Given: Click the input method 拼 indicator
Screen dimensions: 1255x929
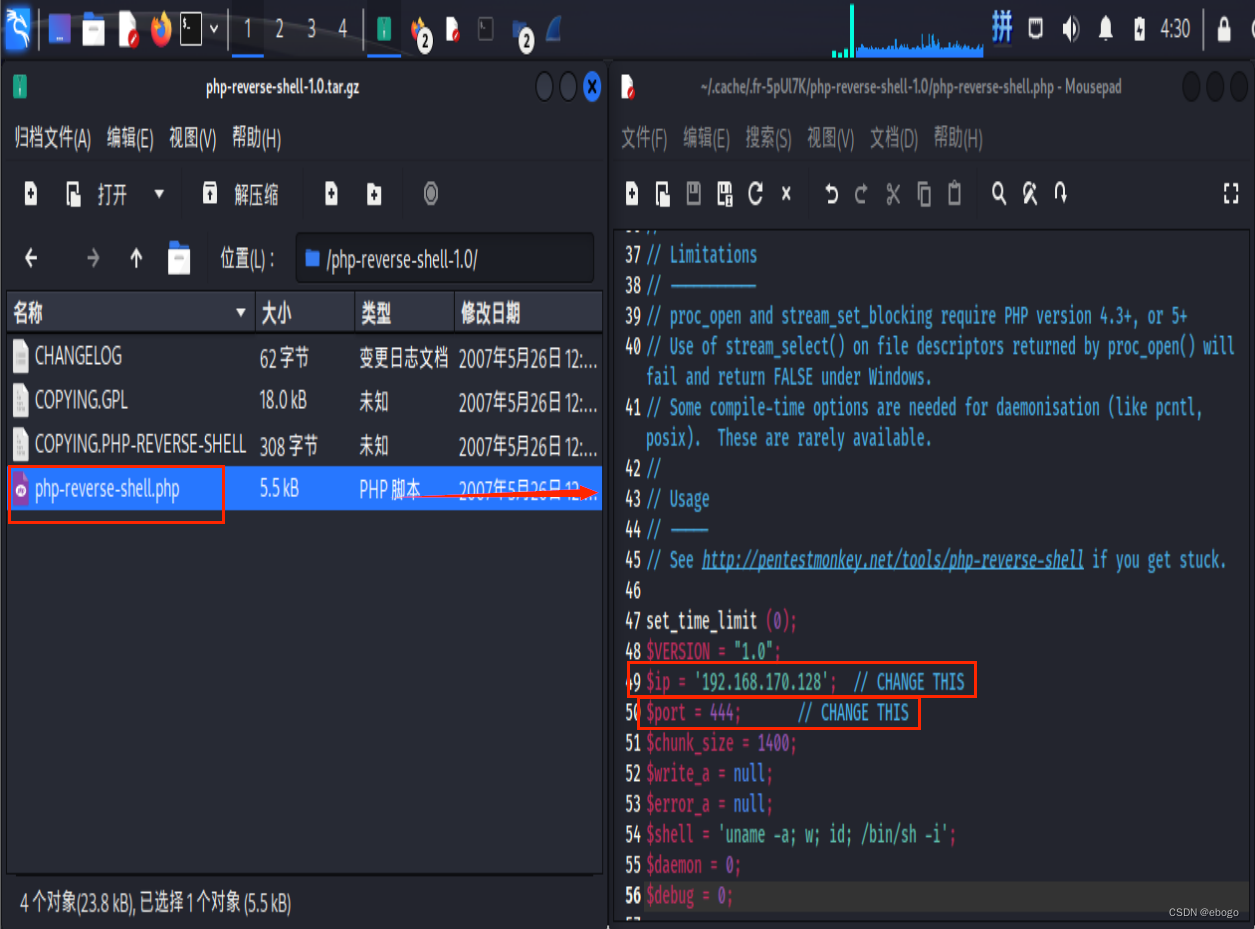Looking at the screenshot, I should click(x=1002, y=28).
